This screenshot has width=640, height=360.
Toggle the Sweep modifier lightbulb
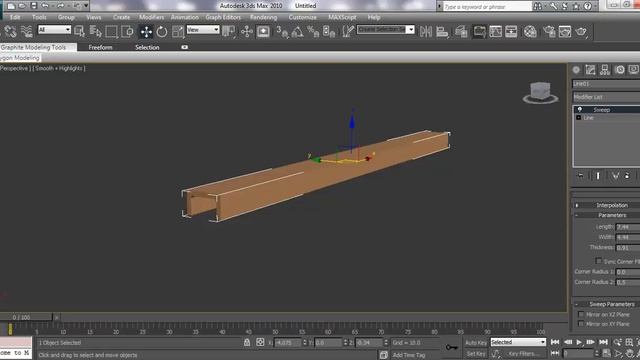(579, 109)
